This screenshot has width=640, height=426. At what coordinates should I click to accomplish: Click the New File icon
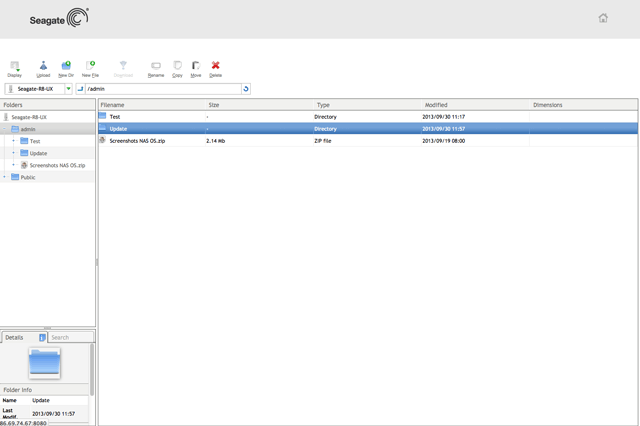point(90,68)
